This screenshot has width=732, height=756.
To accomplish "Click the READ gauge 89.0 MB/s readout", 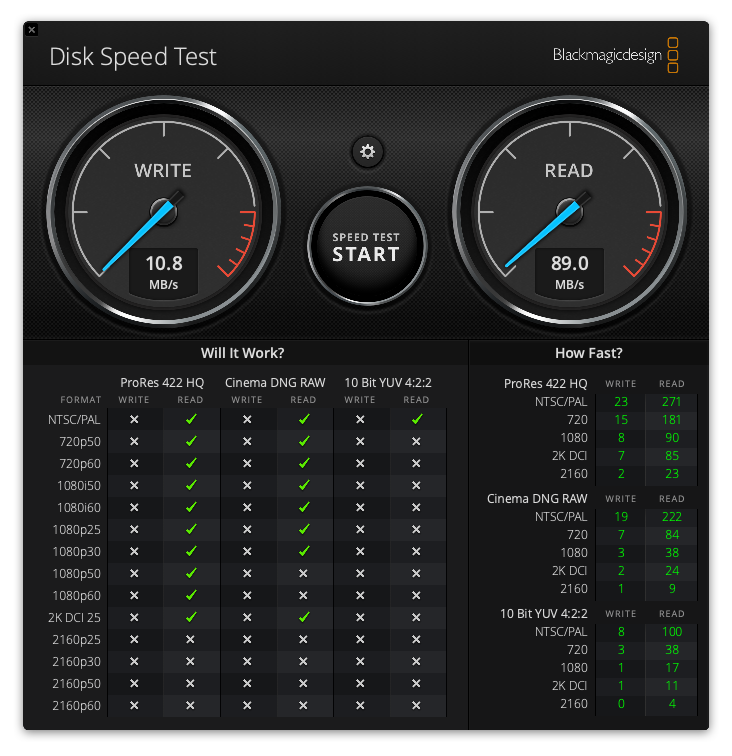I will pyautogui.click(x=569, y=273).
